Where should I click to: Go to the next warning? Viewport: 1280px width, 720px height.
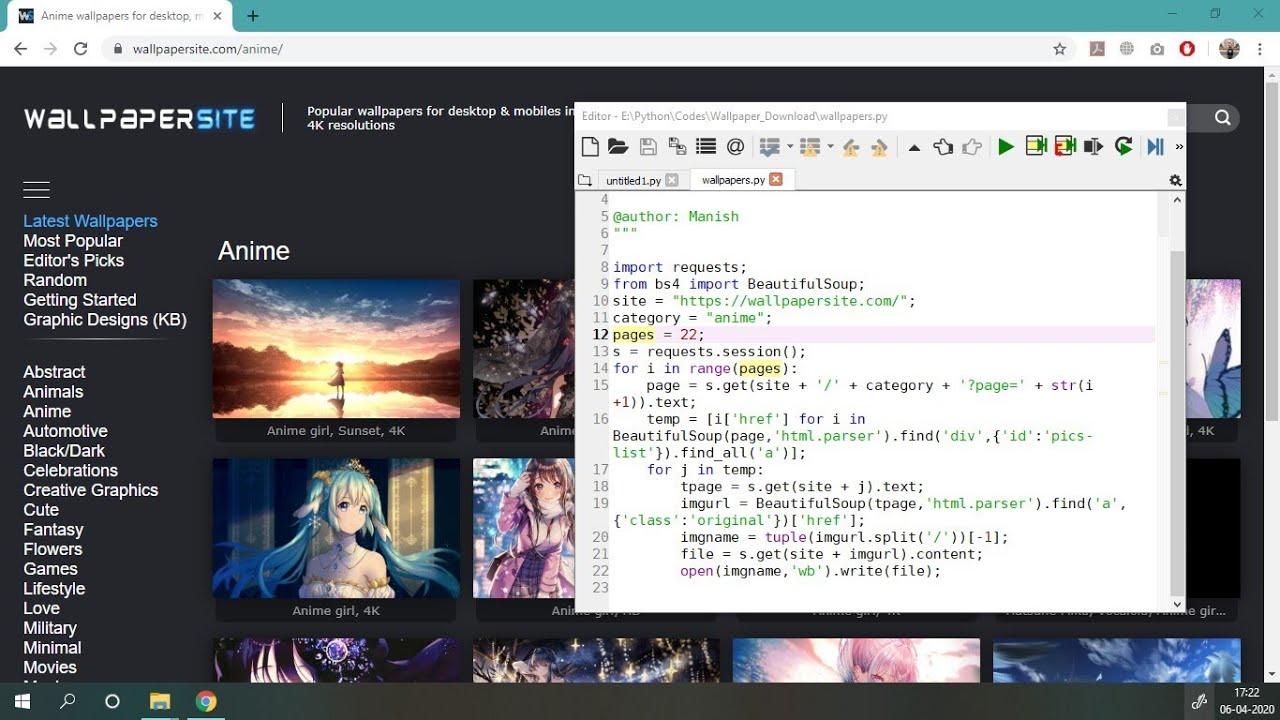[x=880, y=147]
